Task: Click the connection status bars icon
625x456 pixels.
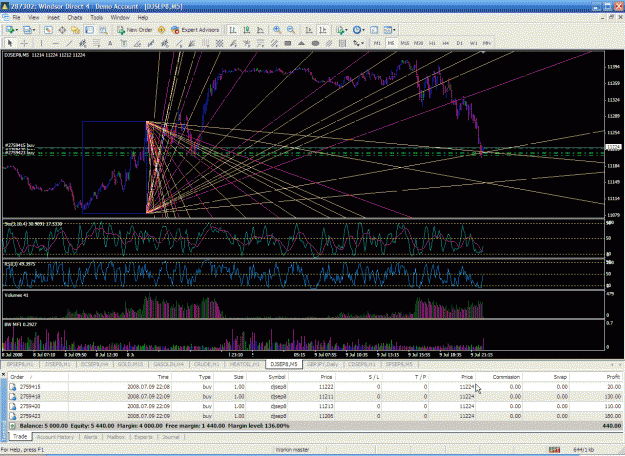Action: tap(554, 450)
